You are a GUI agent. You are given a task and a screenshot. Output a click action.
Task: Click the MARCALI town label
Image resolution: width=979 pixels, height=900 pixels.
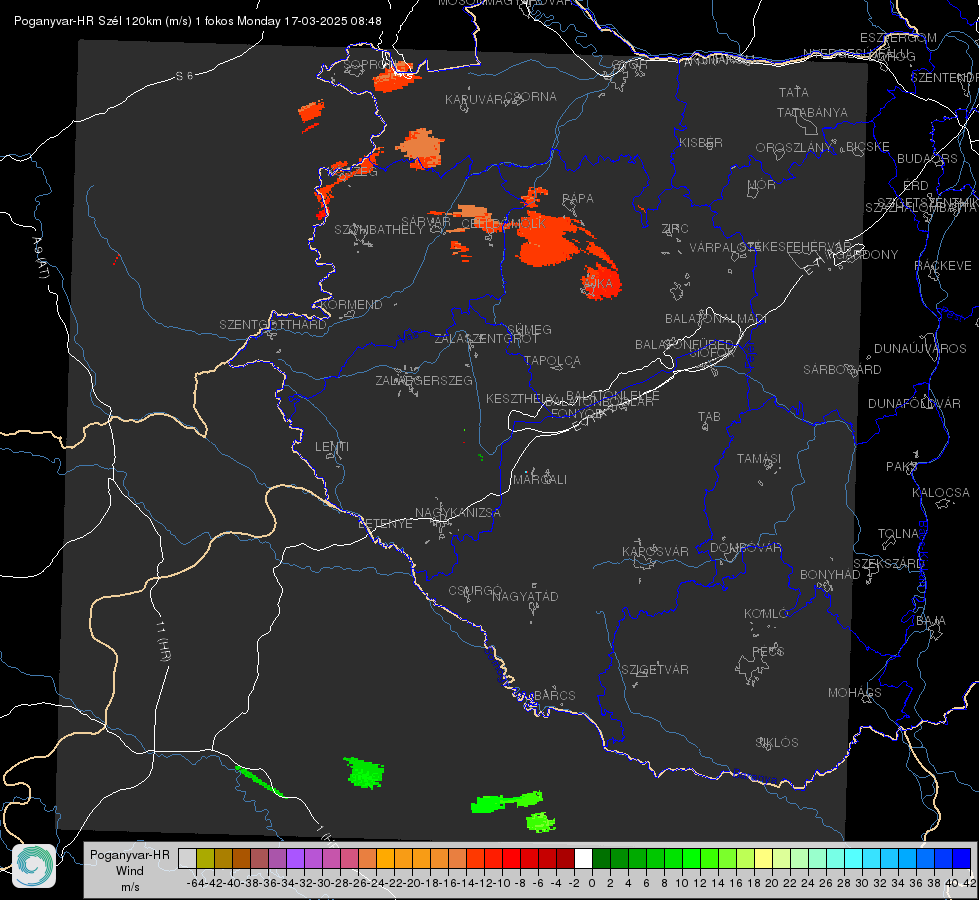(x=540, y=480)
